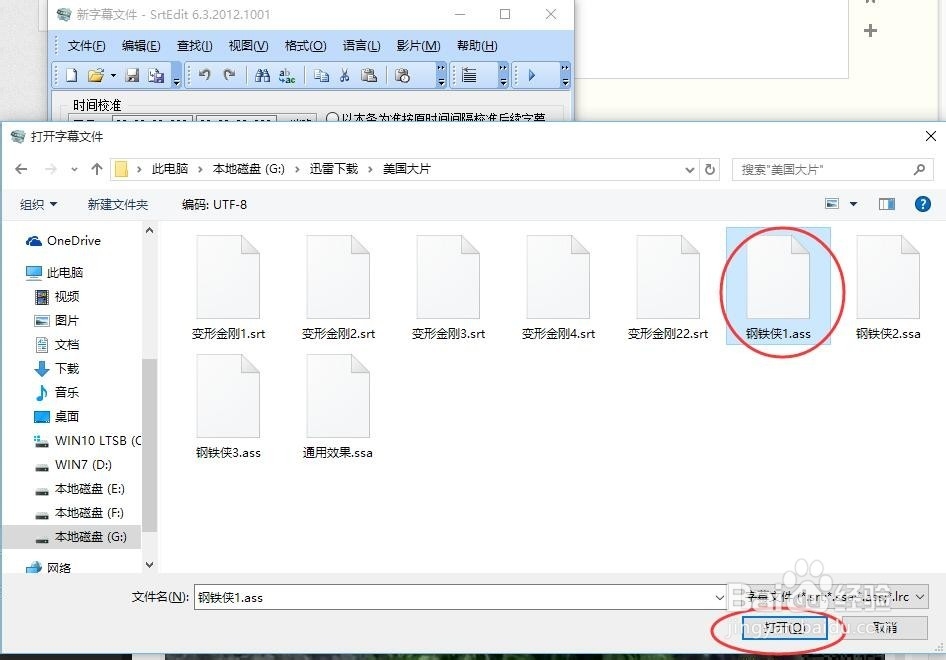The height and width of the screenshot is (660, 946).
Task: Click the Redo arrow icon
Action: click(228, 76)
